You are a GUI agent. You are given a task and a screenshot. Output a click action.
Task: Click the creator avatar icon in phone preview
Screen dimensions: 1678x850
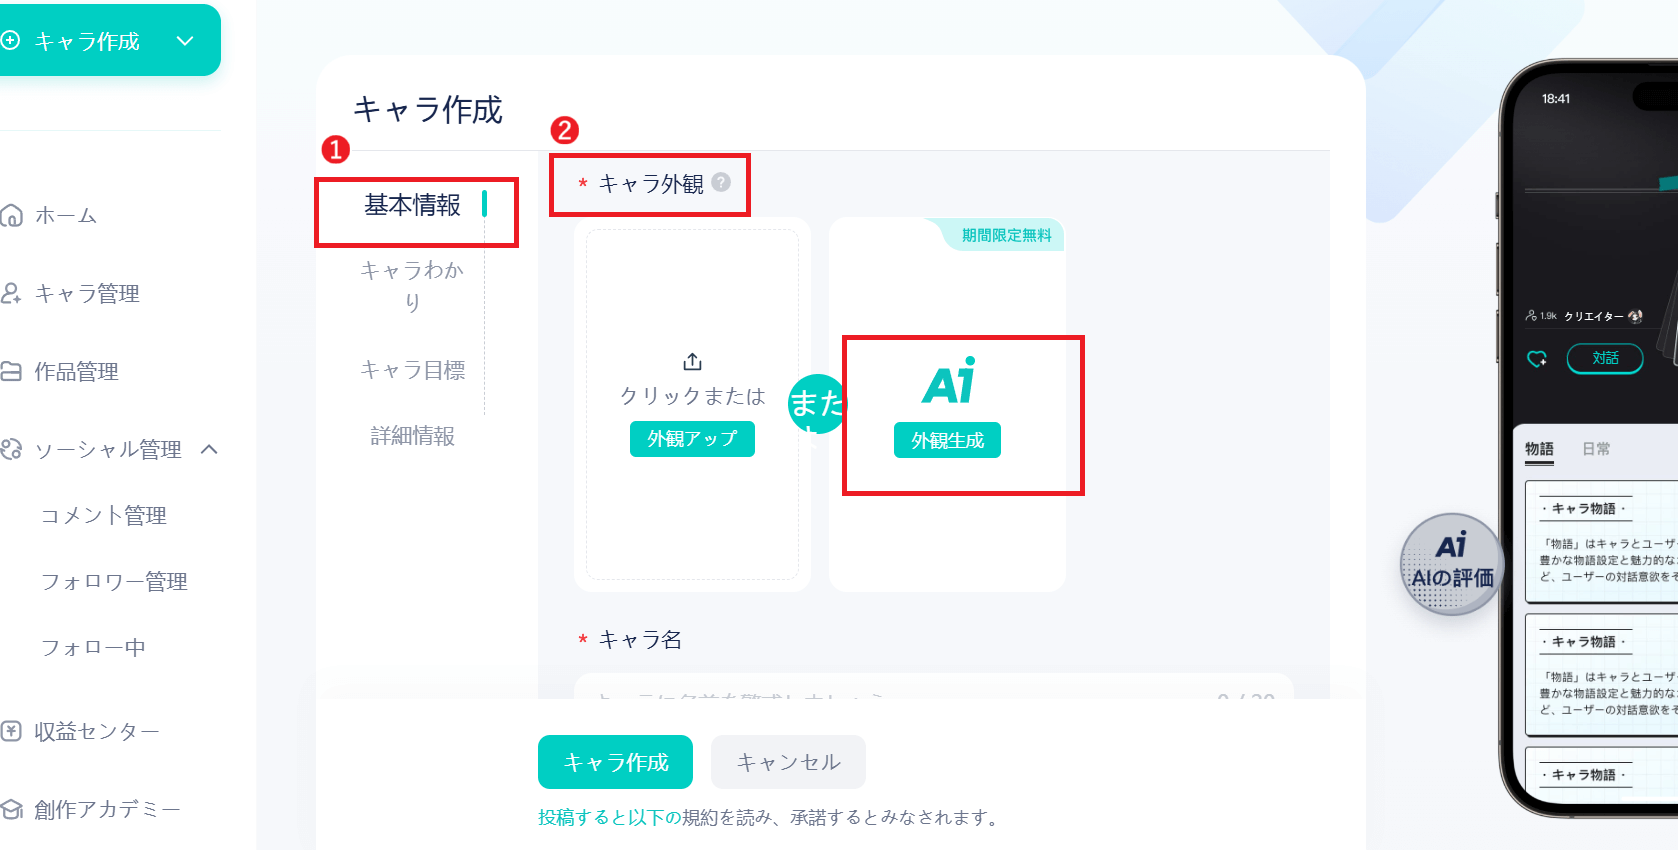point(1636,316)
